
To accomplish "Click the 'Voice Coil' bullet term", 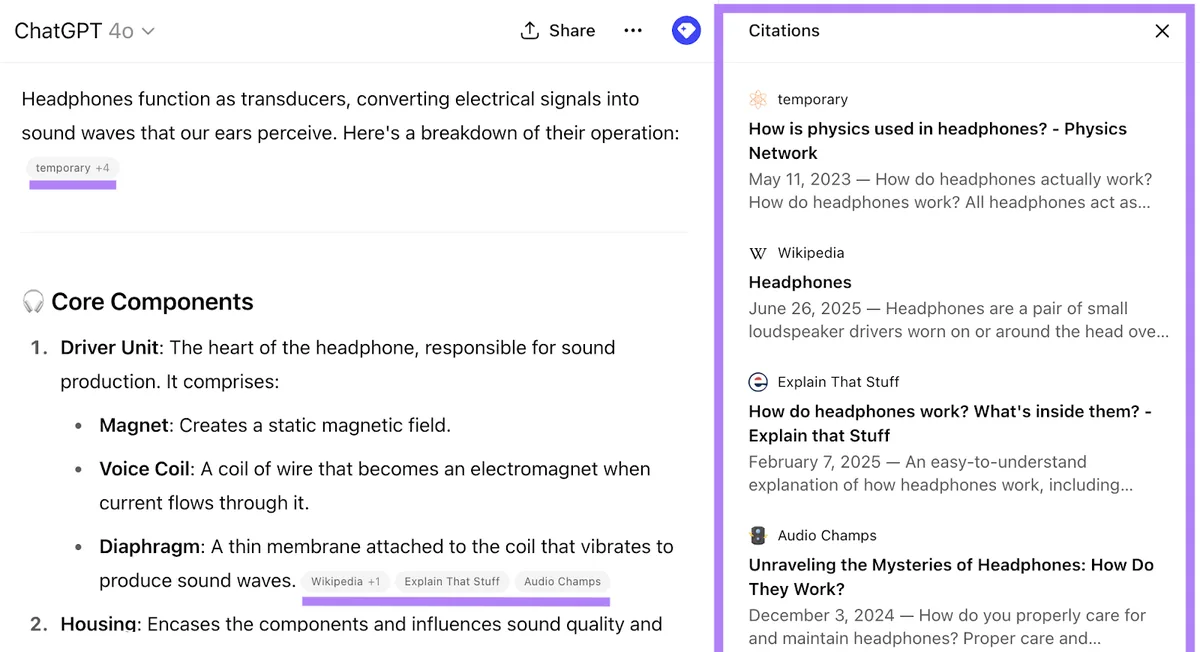I will tap(146, 469).
